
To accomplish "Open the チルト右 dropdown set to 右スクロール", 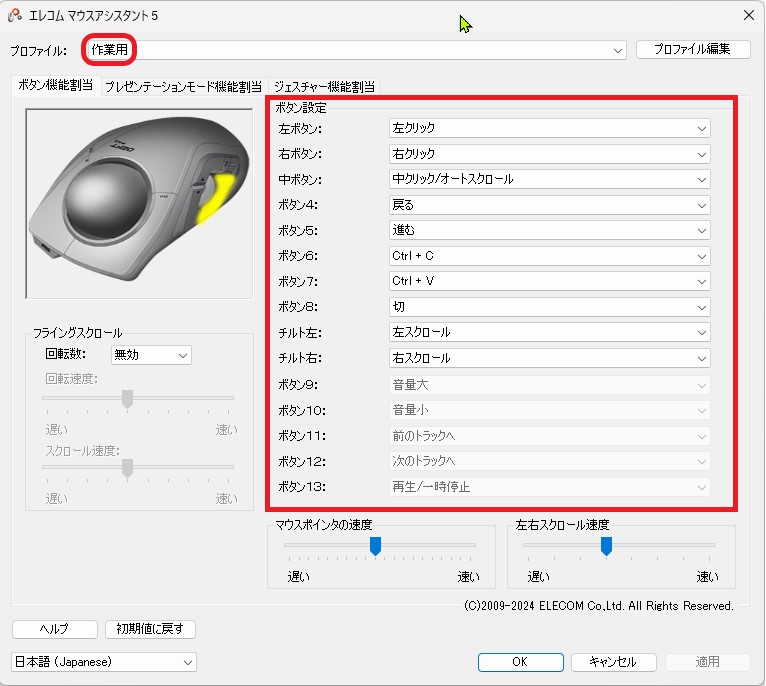I will [x=550, y=358].
